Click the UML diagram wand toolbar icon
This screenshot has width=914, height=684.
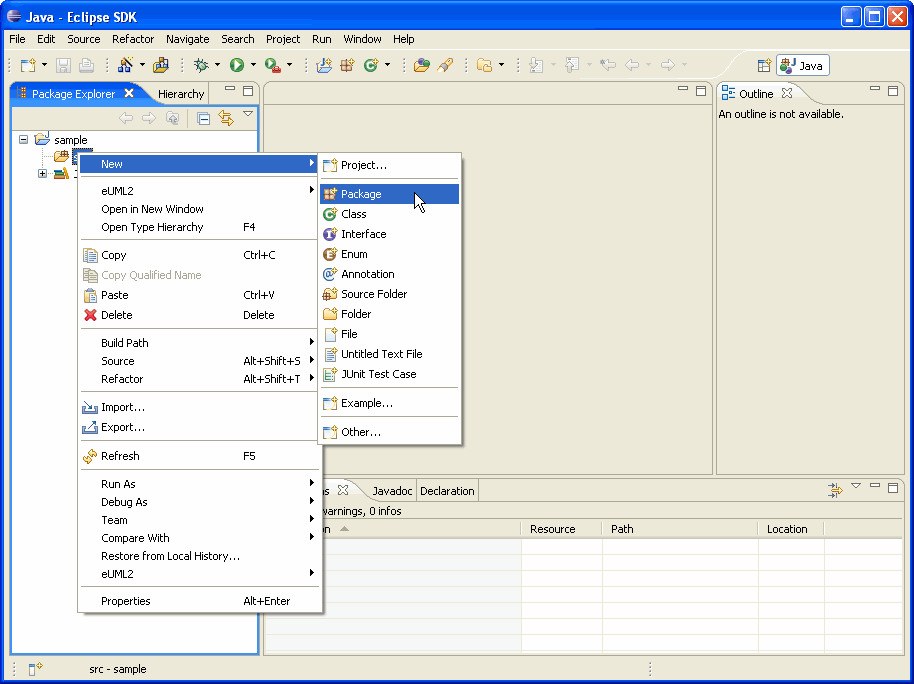(x=125, y=65)
